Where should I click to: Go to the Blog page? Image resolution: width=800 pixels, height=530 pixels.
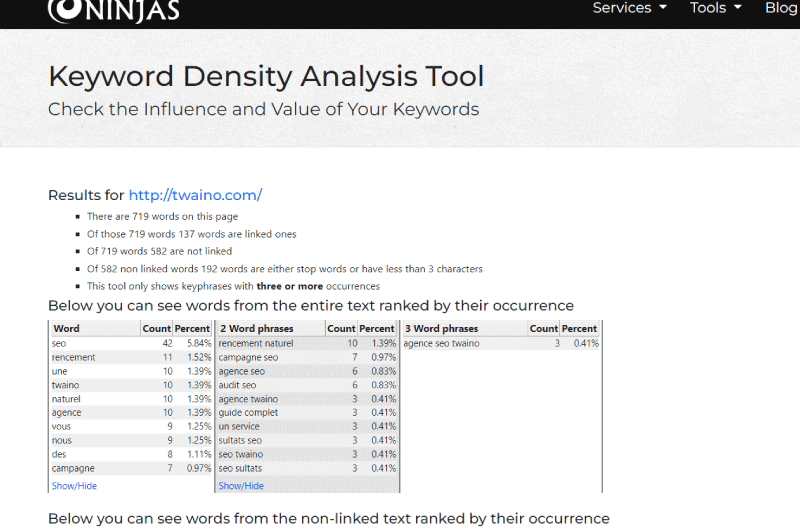[782, 8]
